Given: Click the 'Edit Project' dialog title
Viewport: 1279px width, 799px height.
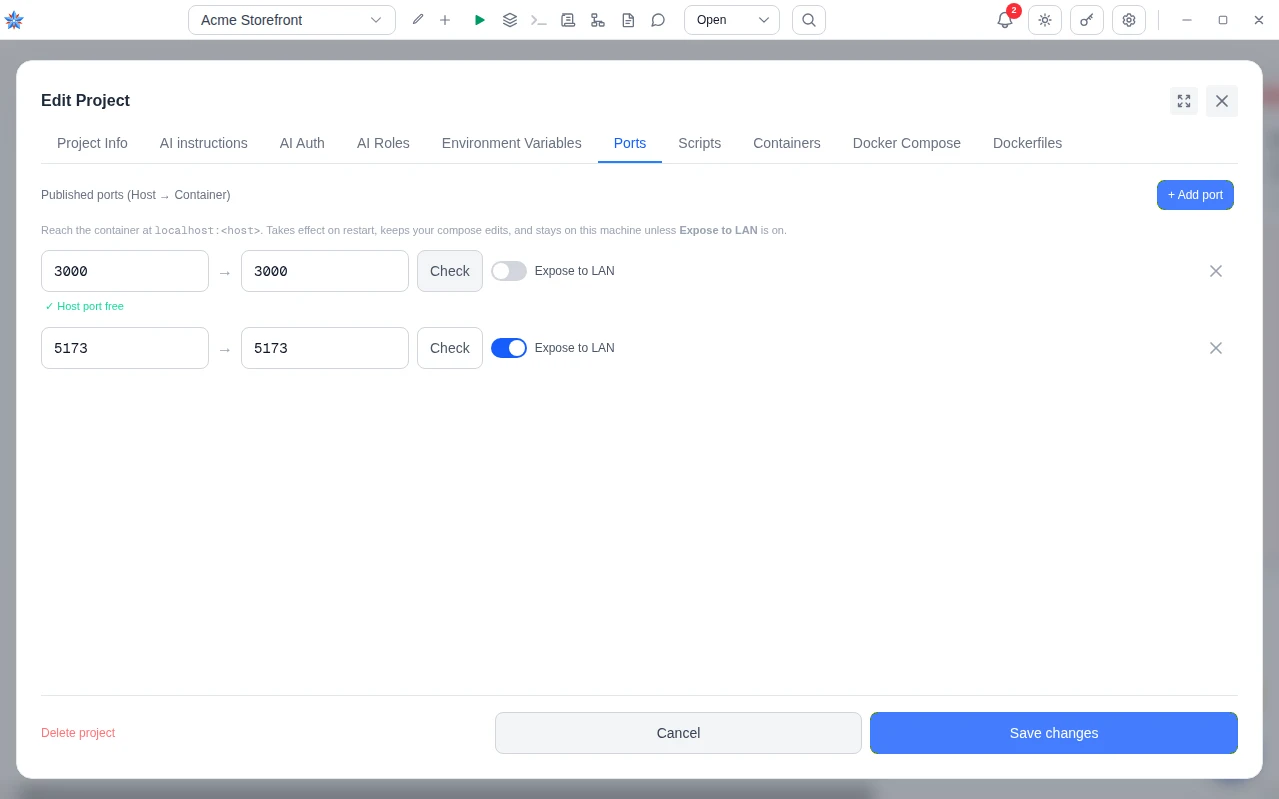Looking at the screenshot, I should click(85, 100).
